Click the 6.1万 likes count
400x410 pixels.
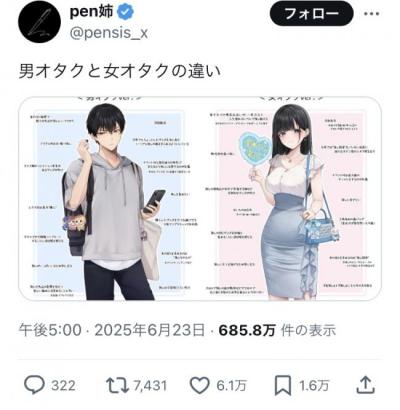coord(231,386)
